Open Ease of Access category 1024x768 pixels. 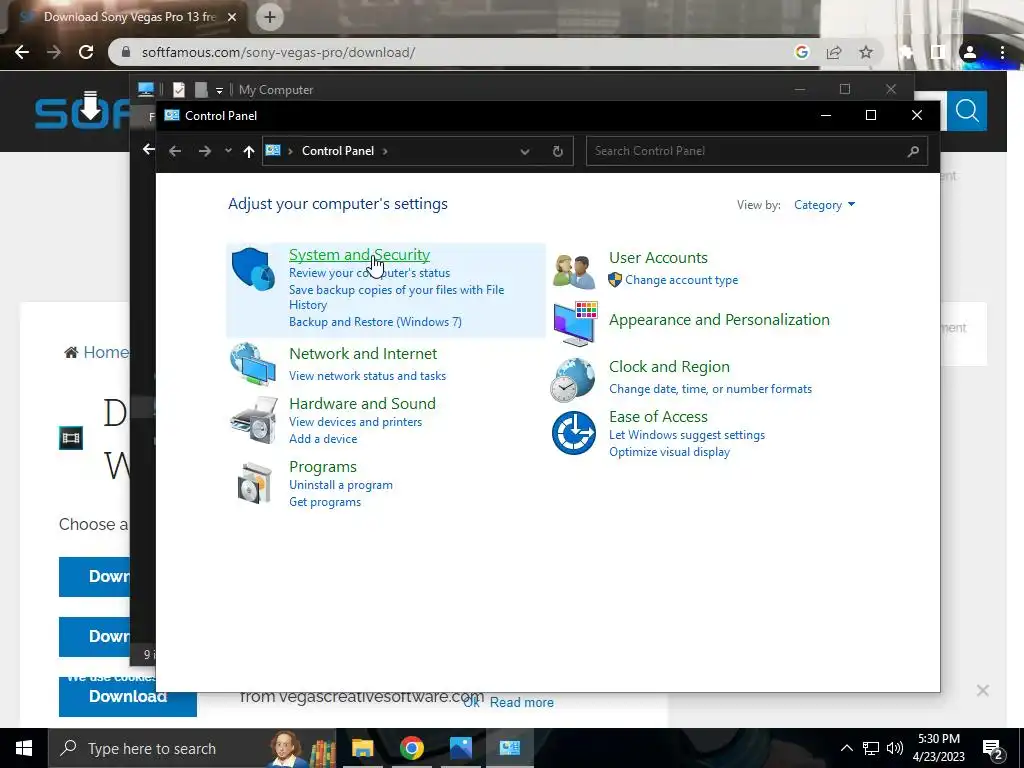[658, 417]
